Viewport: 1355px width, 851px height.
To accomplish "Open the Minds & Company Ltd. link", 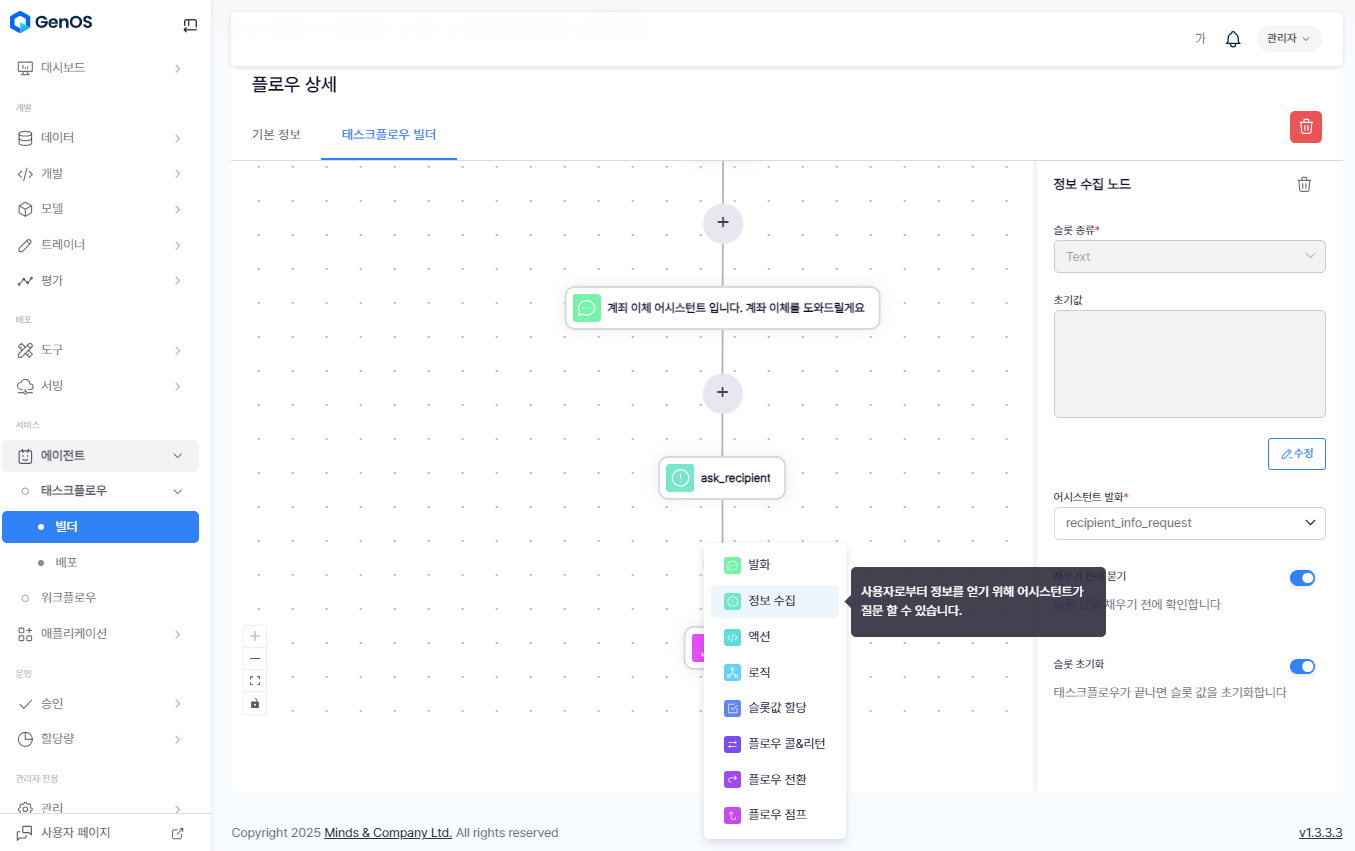I will (x=388, y=833).
